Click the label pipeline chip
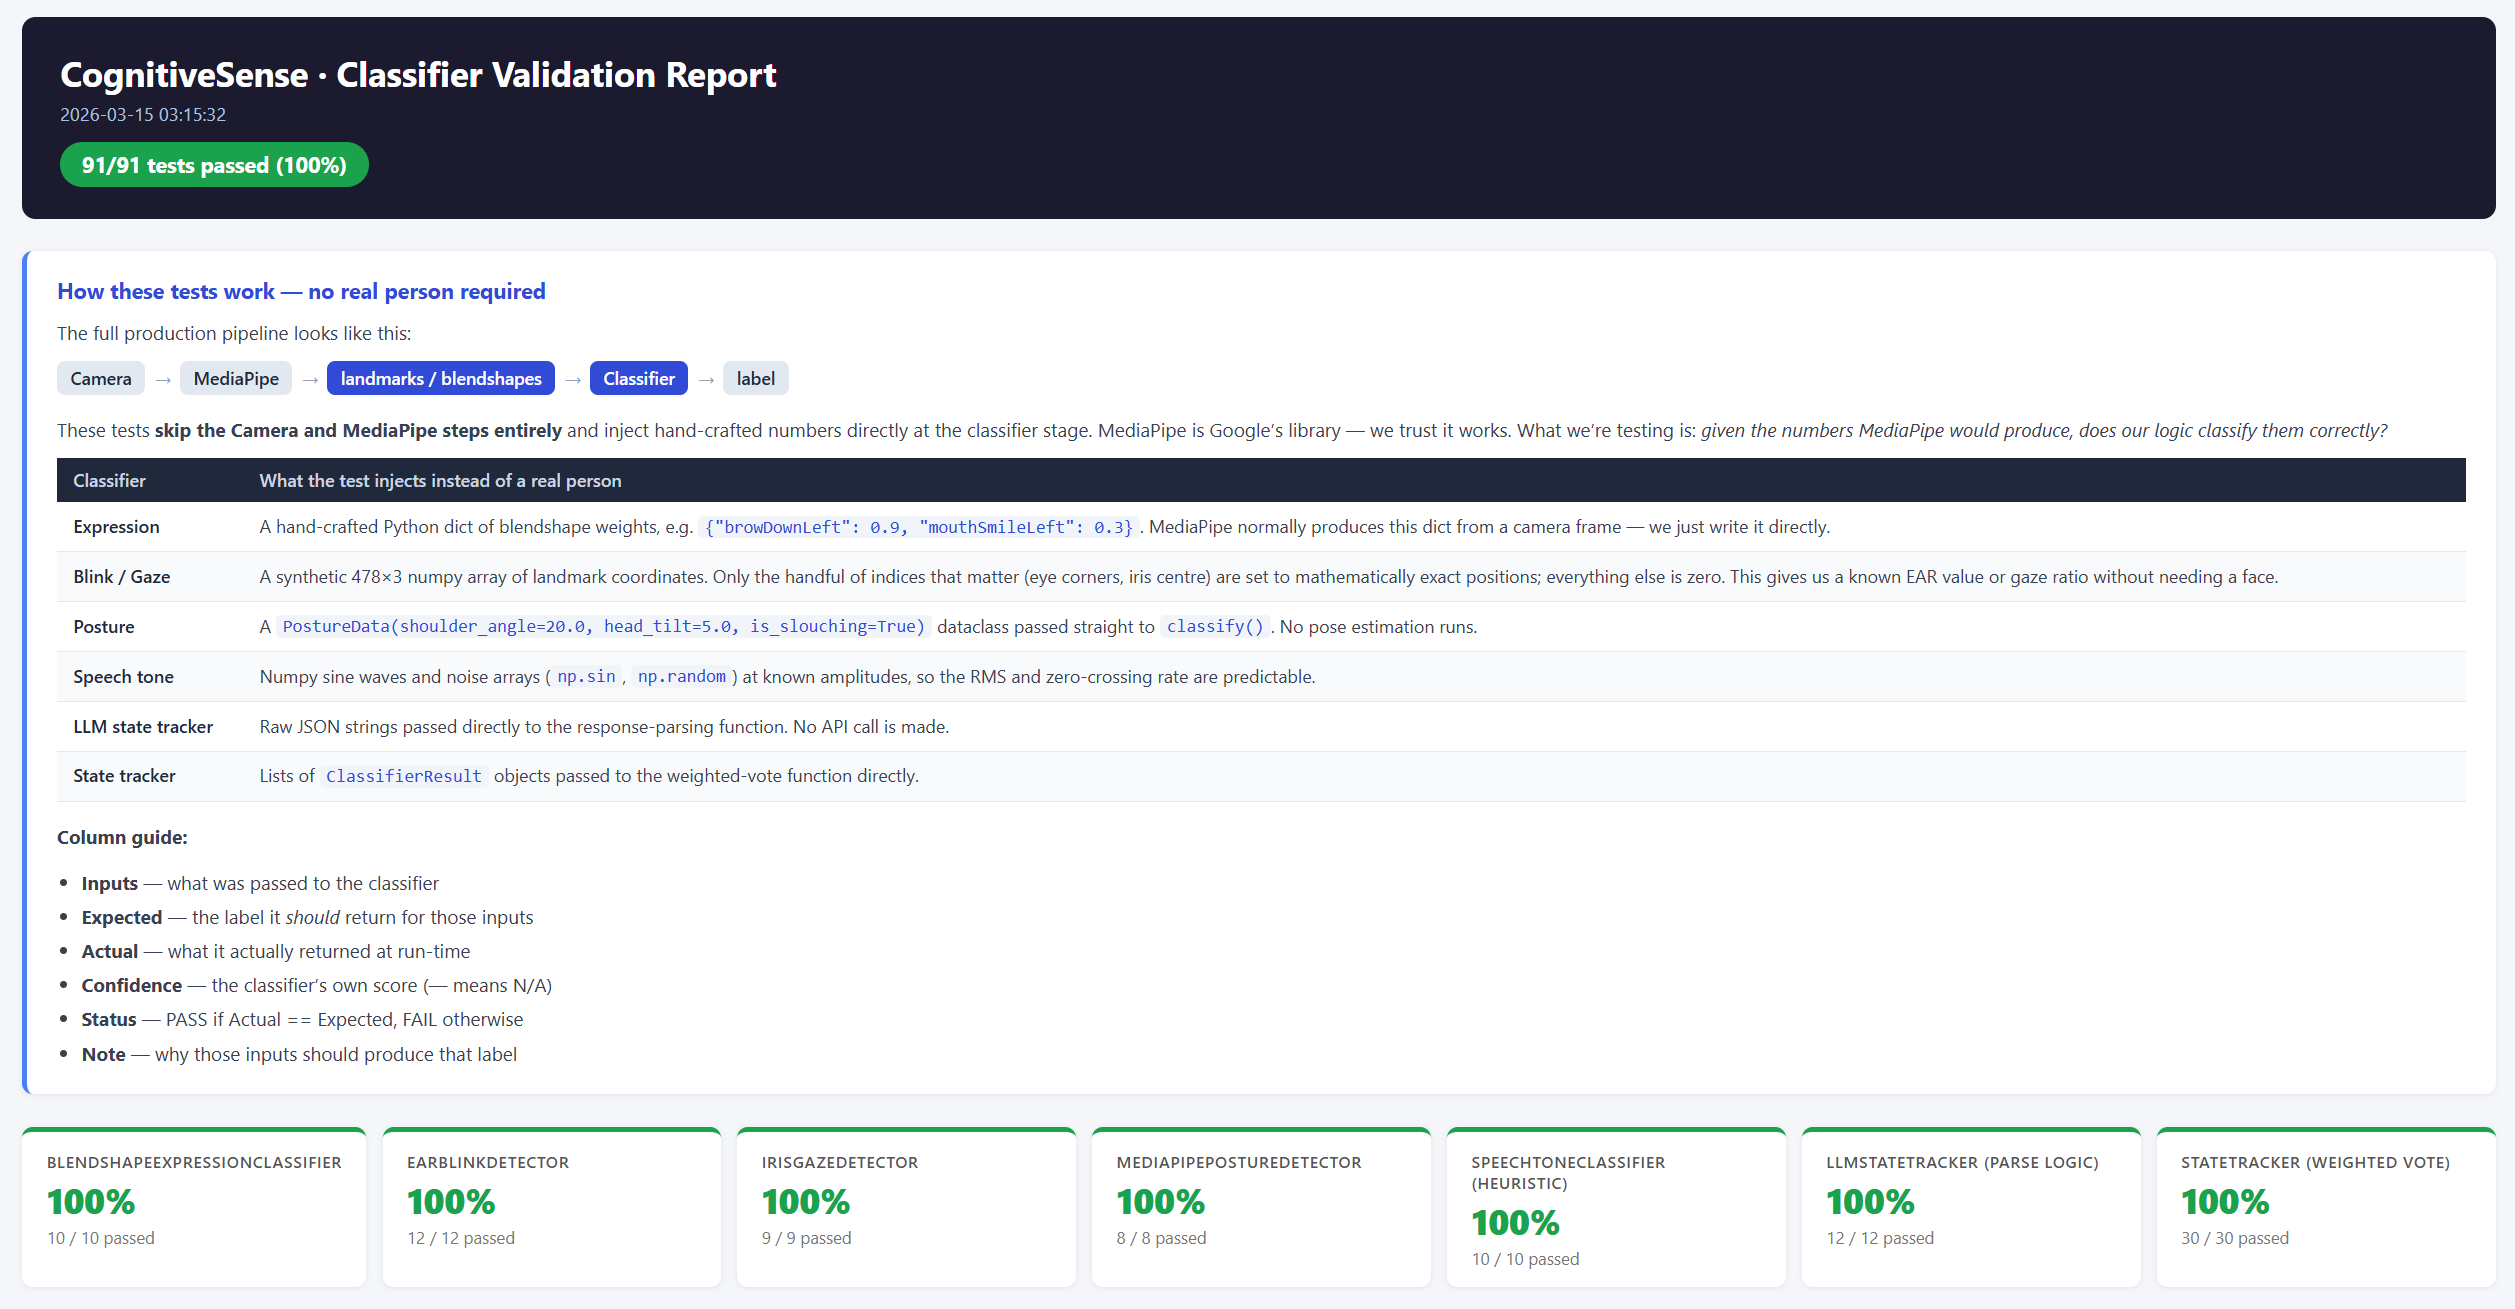This screenshot has width=2515, height=1309. pos(755,379)
